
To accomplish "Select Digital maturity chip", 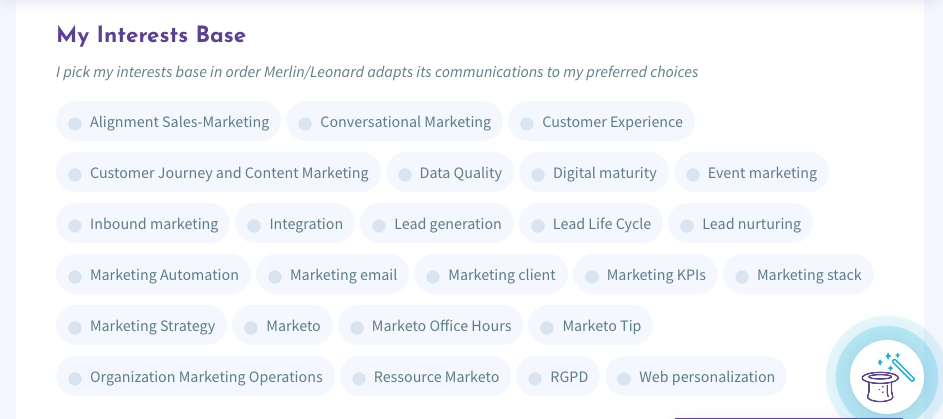I will tap(594, 173).
